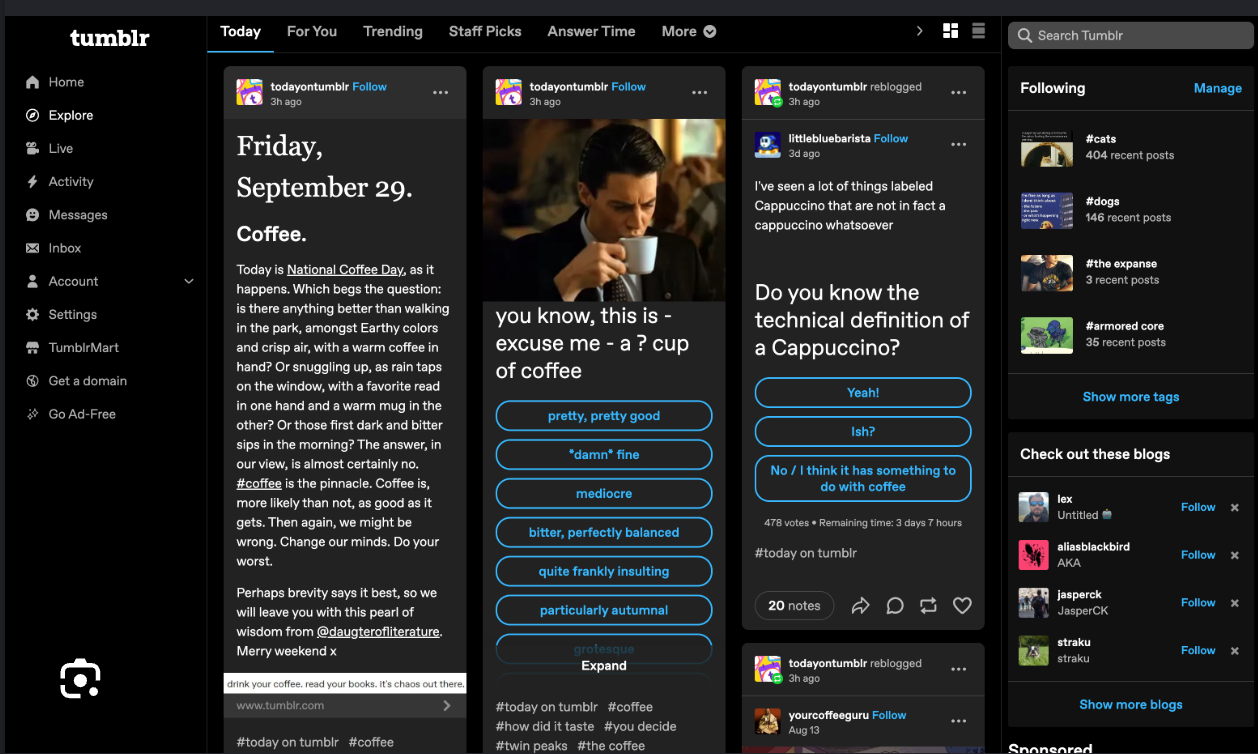
Task: Open Go Ad-Free sparkle icon
Action: click(32, 414)
